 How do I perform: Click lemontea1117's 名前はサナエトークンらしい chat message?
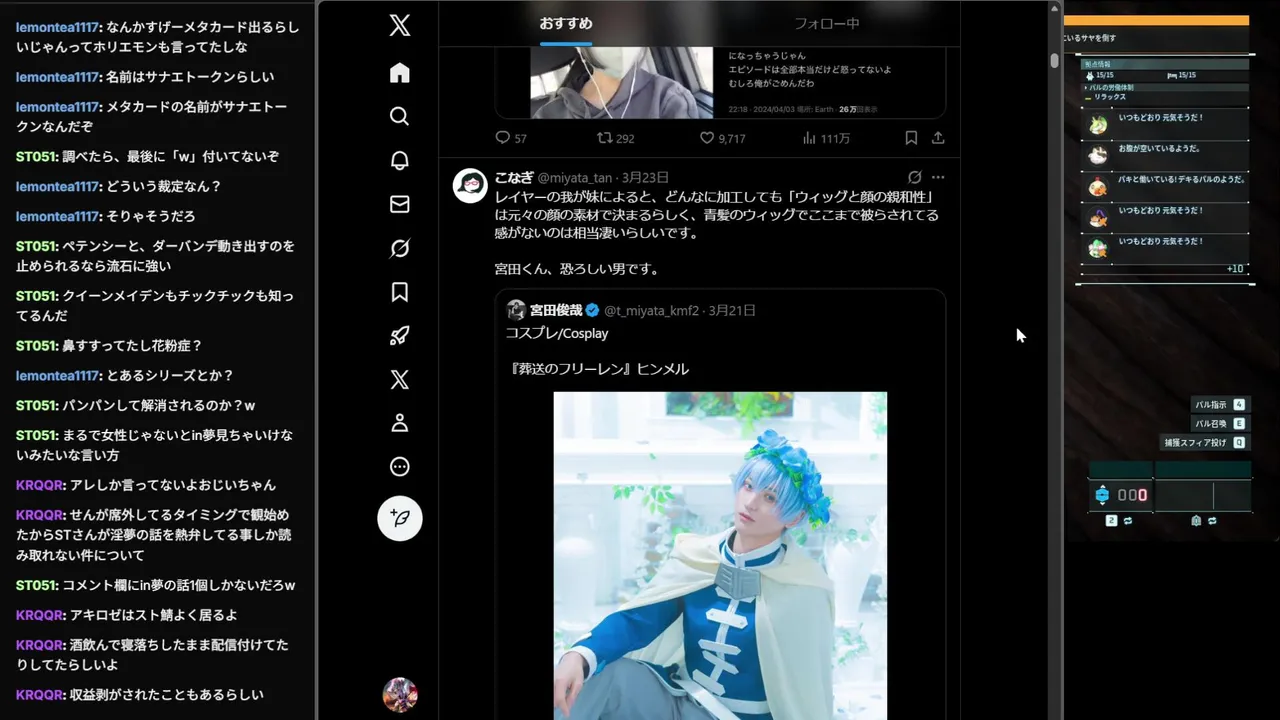[x=145, y=77]
